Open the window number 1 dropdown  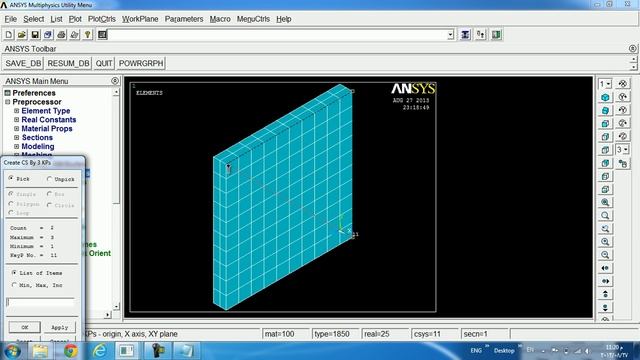605,84
